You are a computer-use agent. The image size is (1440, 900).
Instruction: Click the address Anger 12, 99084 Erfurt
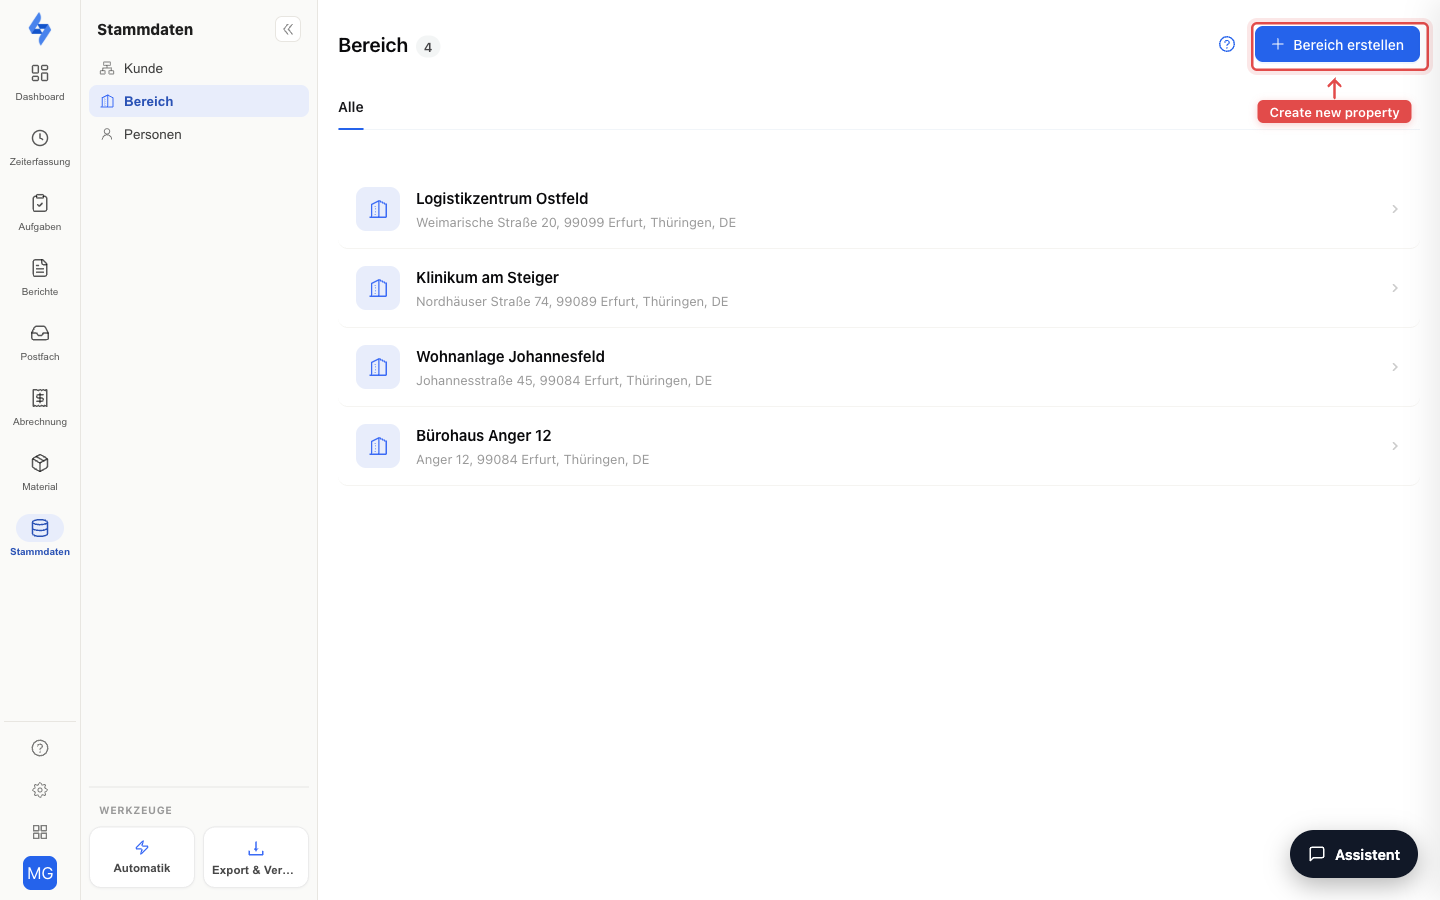click(x=533, y=460)
